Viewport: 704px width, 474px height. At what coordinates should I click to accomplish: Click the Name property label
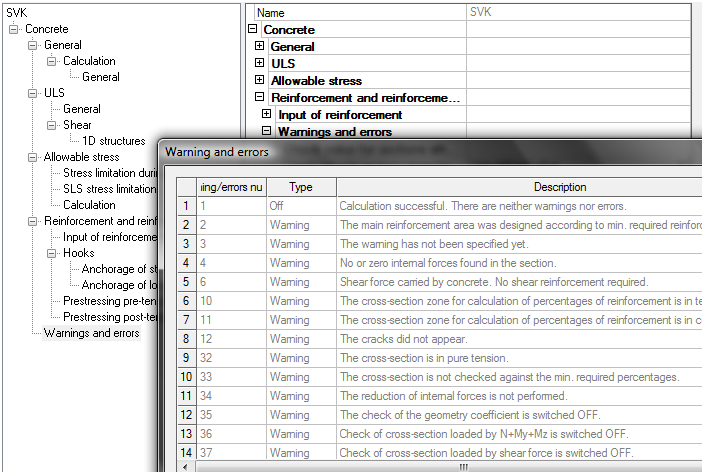pyautogui.click(x=270, y=13)
